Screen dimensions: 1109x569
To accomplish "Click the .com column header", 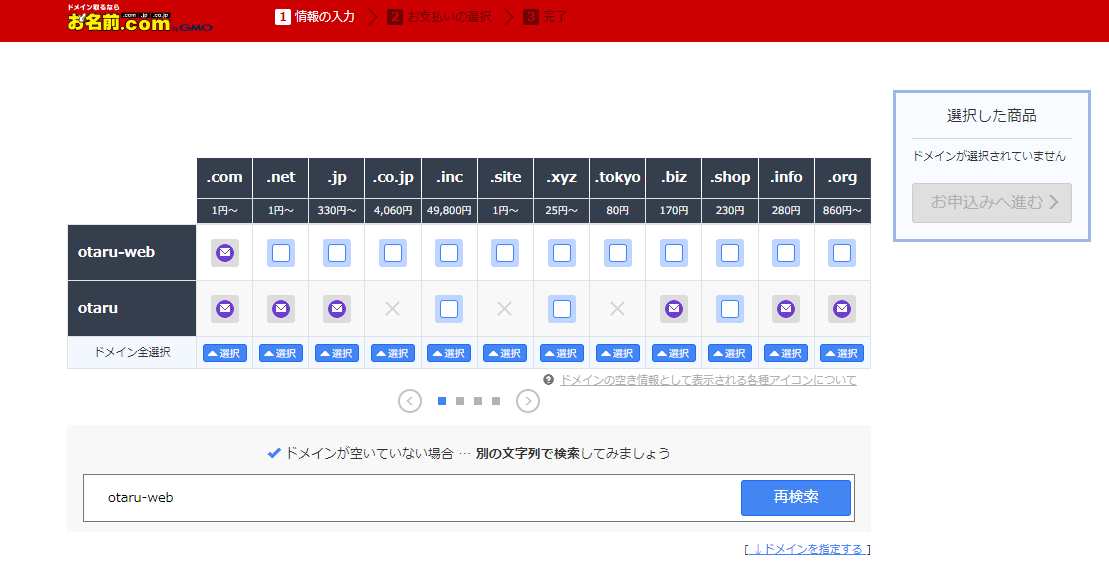I will [224, 177].
